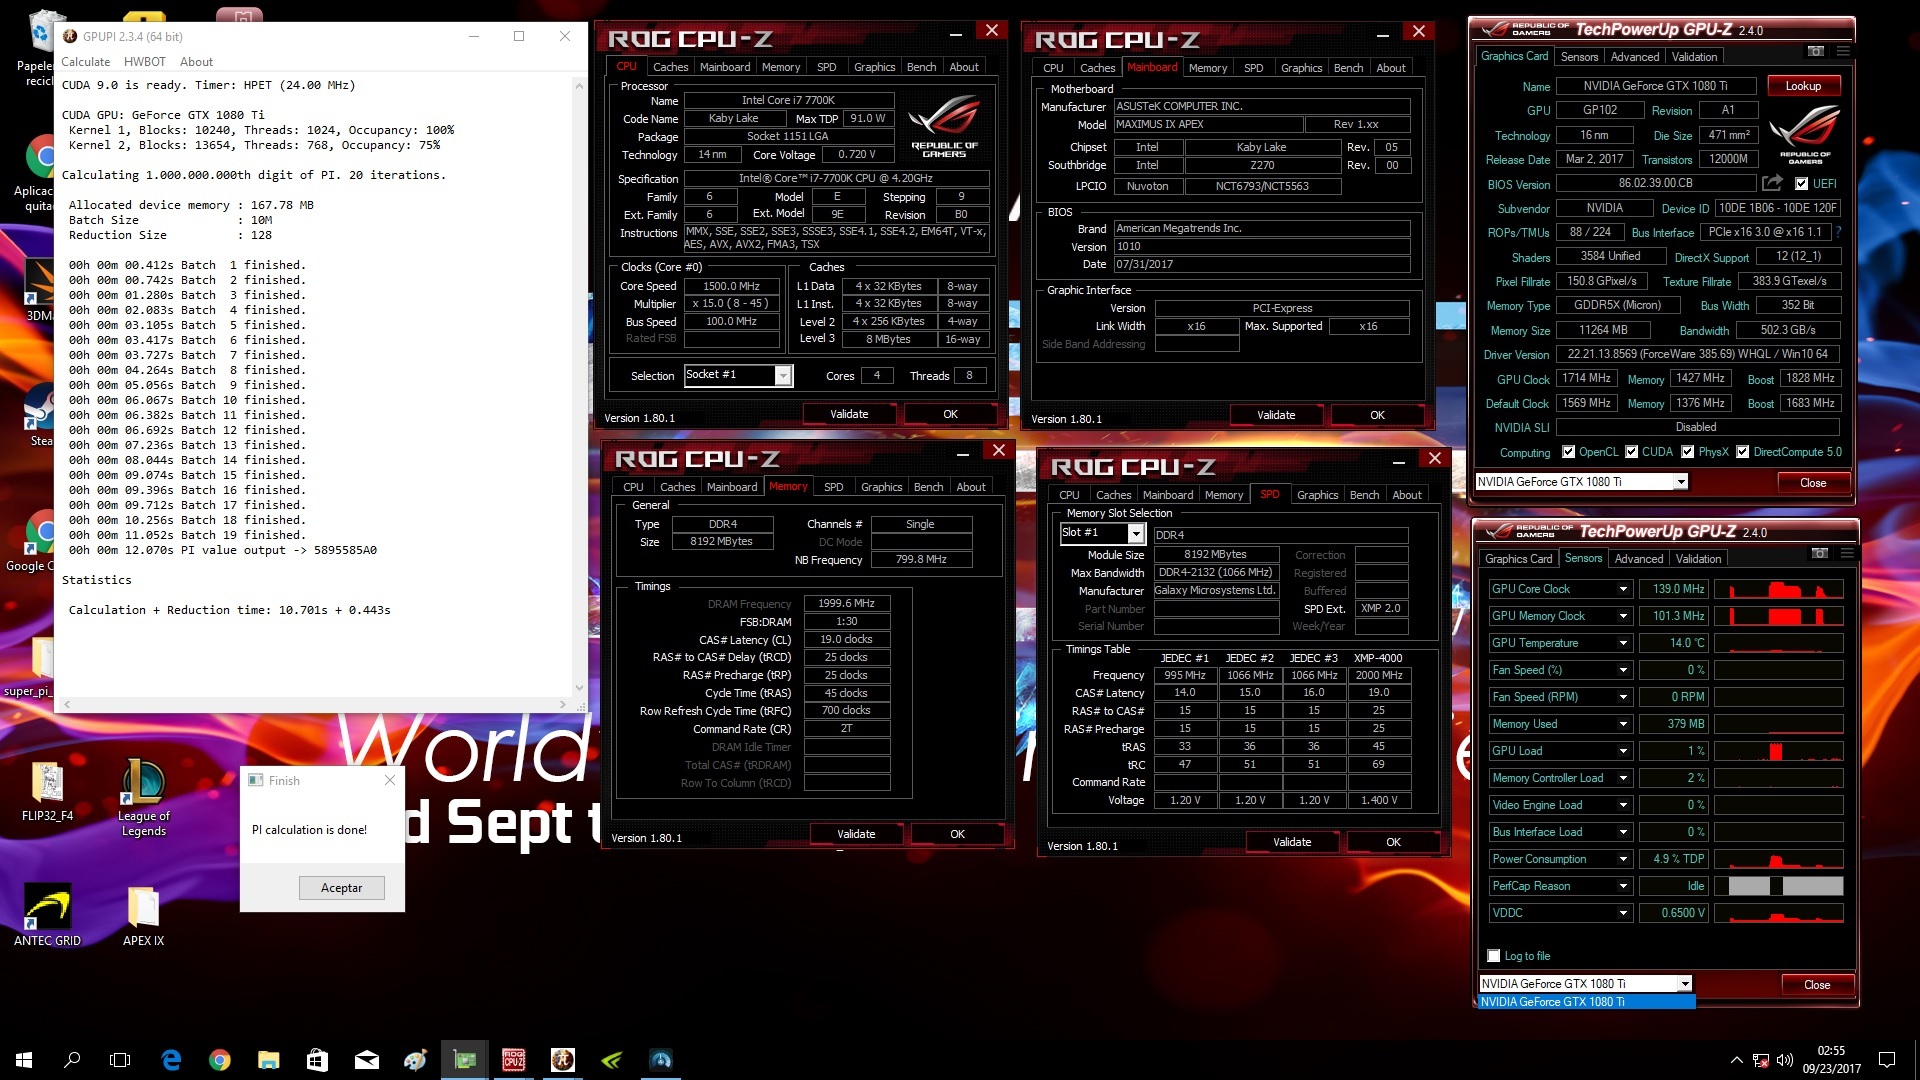This screenshot has height=1080, width=1920.
Task: Open the Calculate menu in GPUPI
Action: click(86, 62)
